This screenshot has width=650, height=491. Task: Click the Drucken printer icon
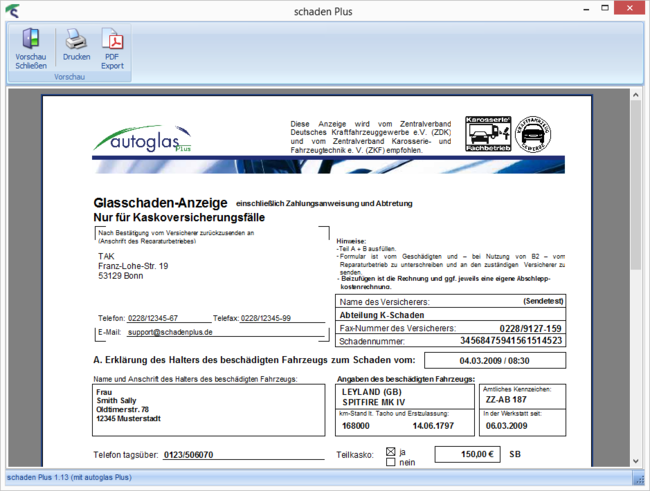click(x=77, y=49)
